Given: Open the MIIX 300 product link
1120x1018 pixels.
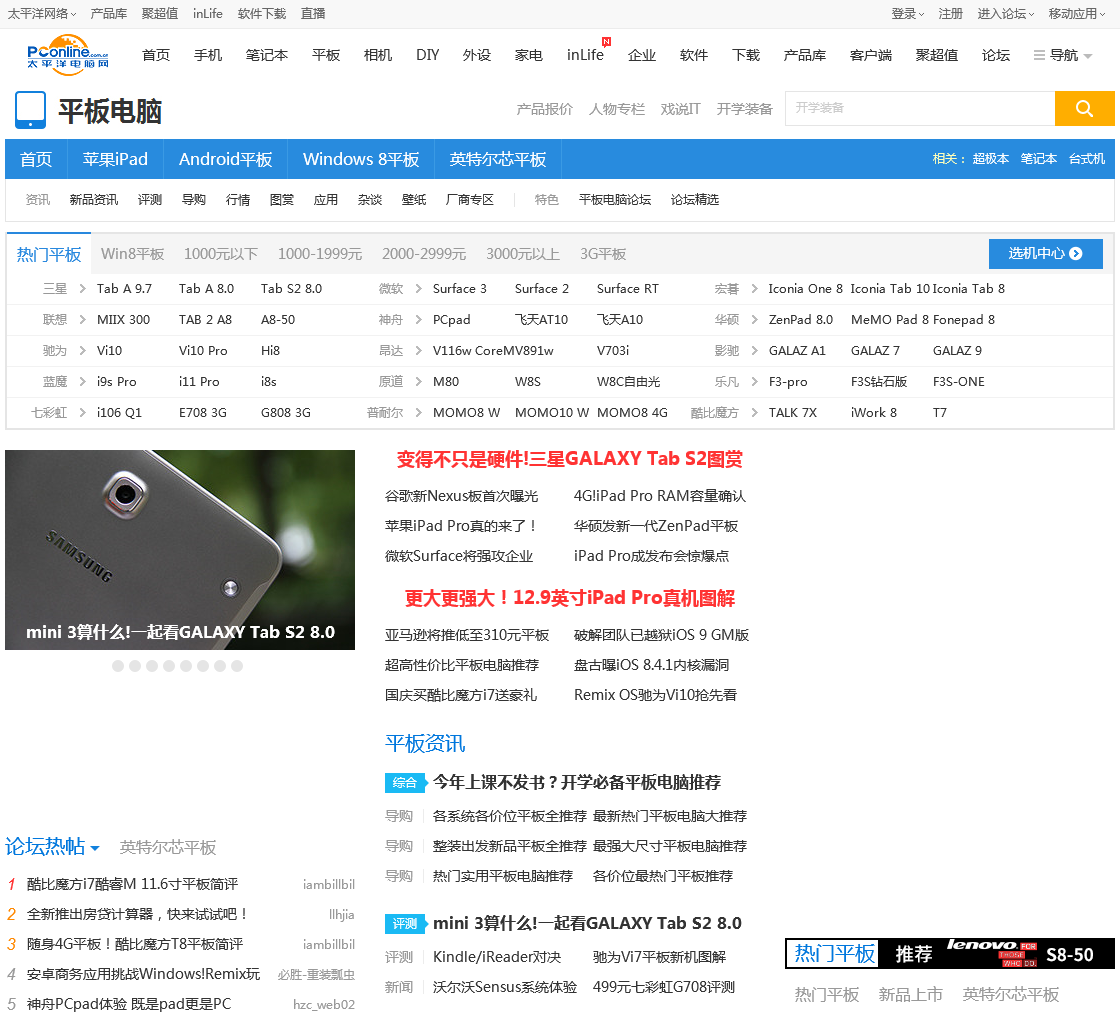Looking at the screenshot, I should click(x=124, y=319).
